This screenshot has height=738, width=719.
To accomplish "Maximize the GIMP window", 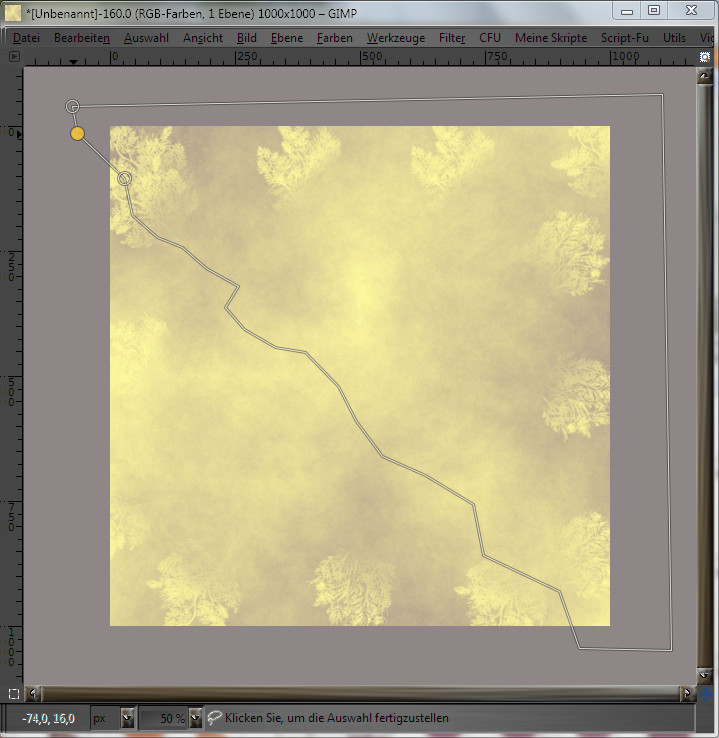I will 654,11.
